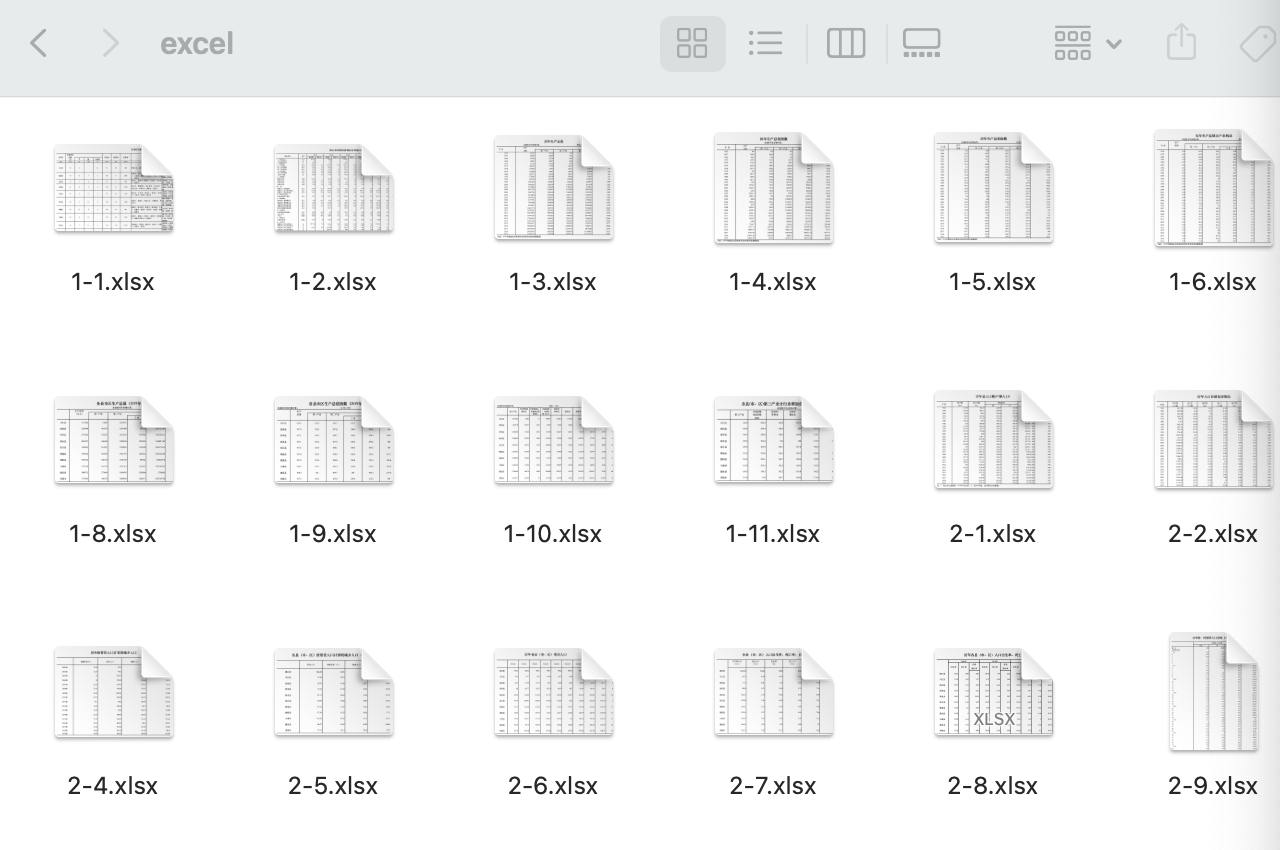This screenshot has width=1280, height=850.
Task: Click the file name 1-10.xlsx
Action: click(553, 534)
